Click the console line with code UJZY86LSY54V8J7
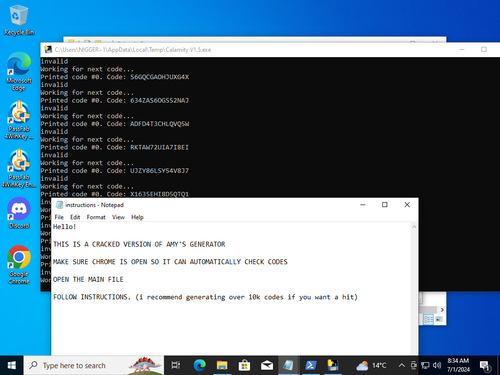This screenshot has width=500, height=375. [x=115, y=171]
